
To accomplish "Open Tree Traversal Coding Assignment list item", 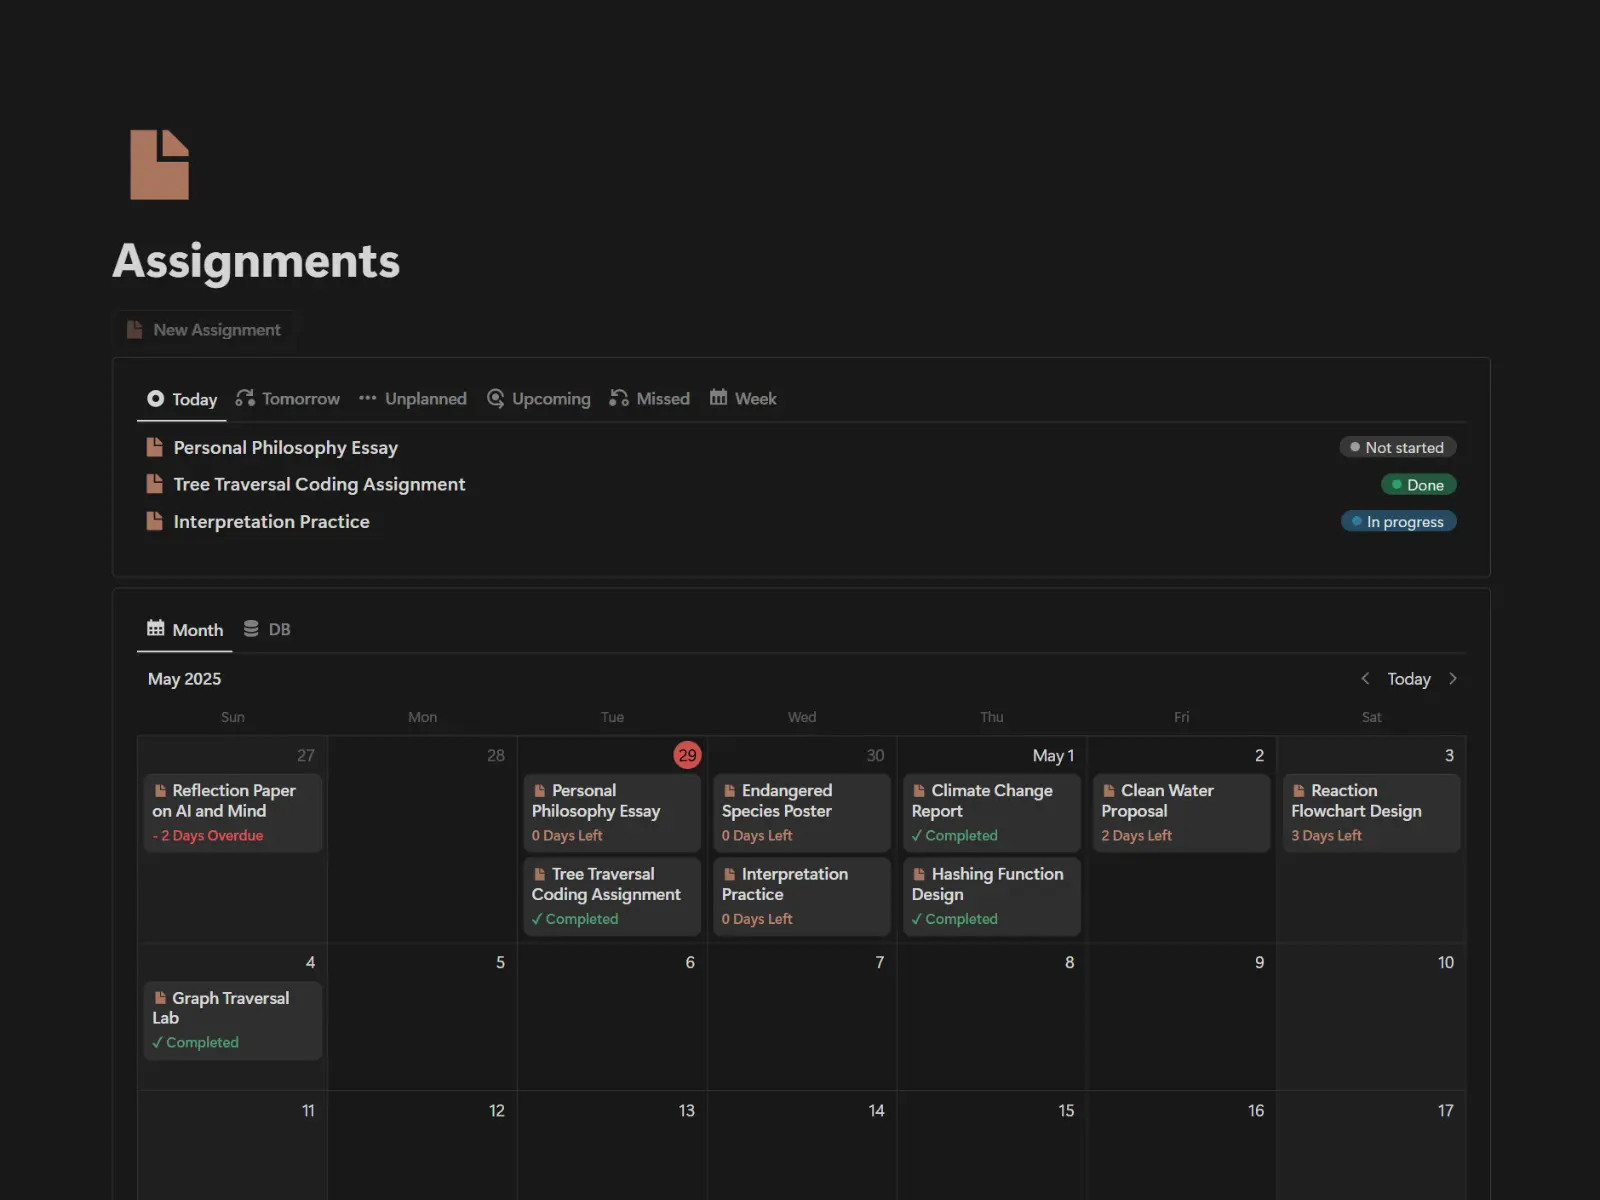I will 319,485.
